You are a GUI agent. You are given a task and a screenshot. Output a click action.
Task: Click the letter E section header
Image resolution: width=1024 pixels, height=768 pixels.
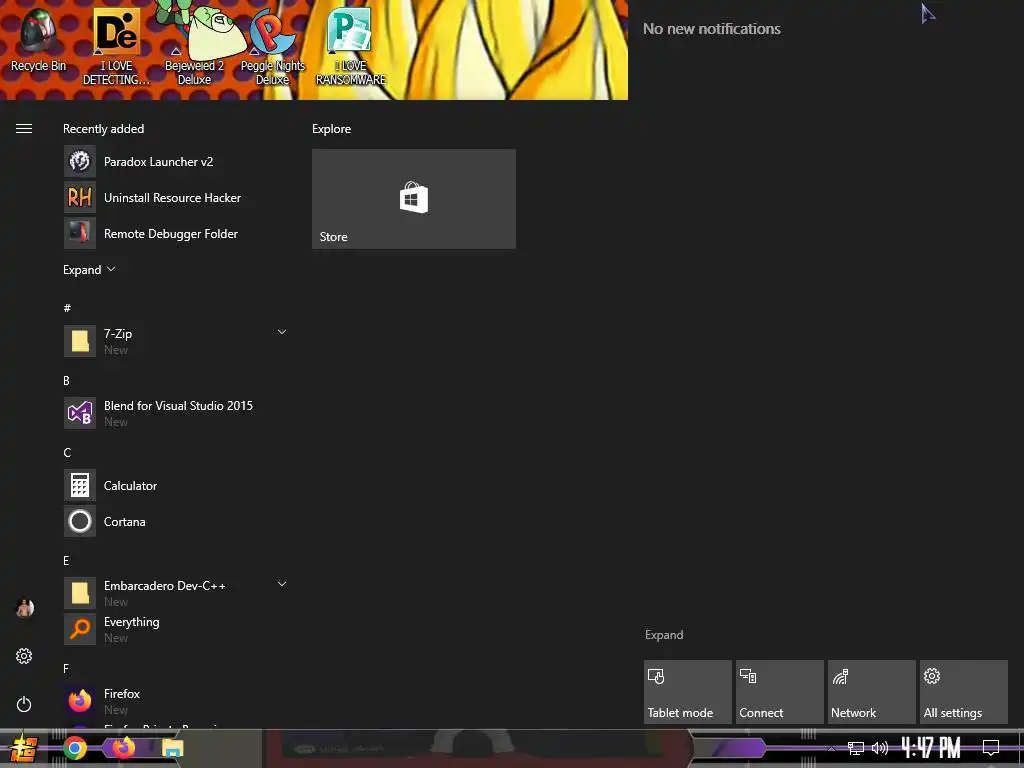(x=66, y=560)
